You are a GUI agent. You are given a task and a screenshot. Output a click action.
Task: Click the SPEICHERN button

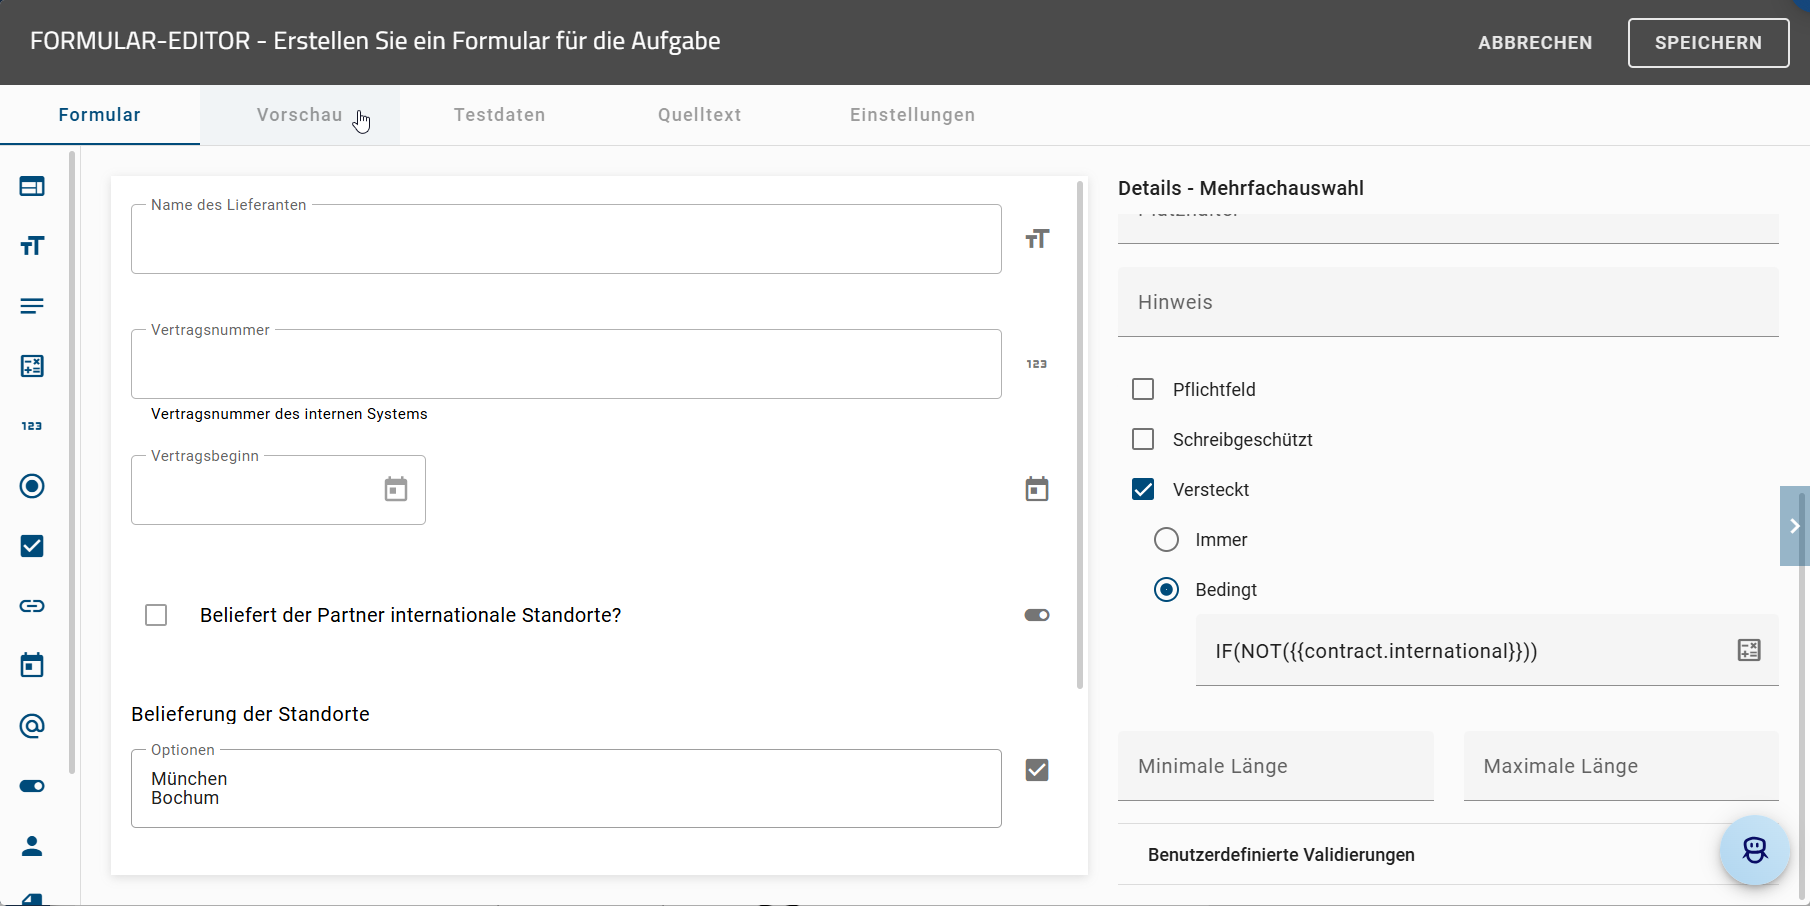(x=1707, y=42)
